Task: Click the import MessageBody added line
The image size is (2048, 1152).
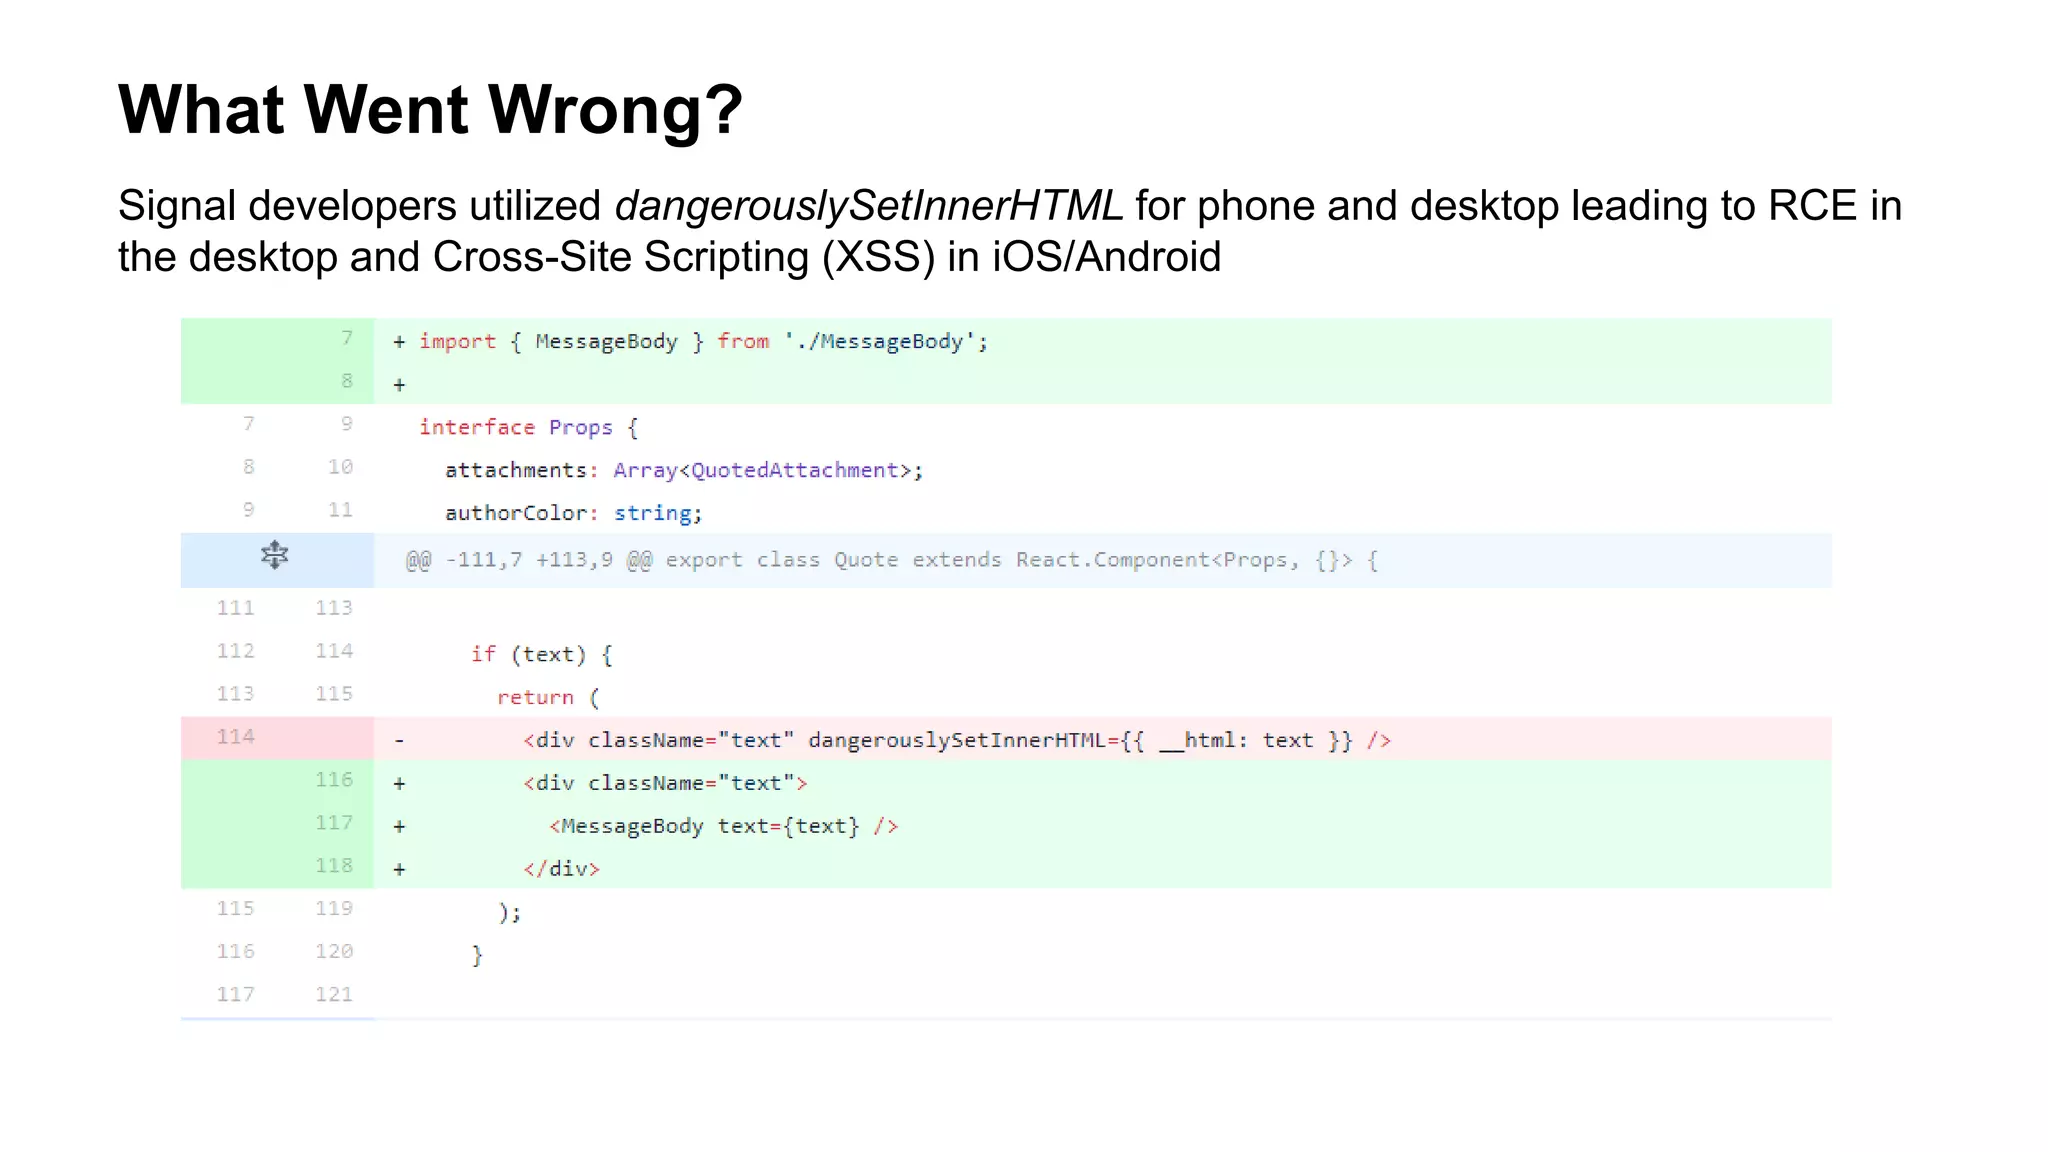Action: (x=1006, y=341)
